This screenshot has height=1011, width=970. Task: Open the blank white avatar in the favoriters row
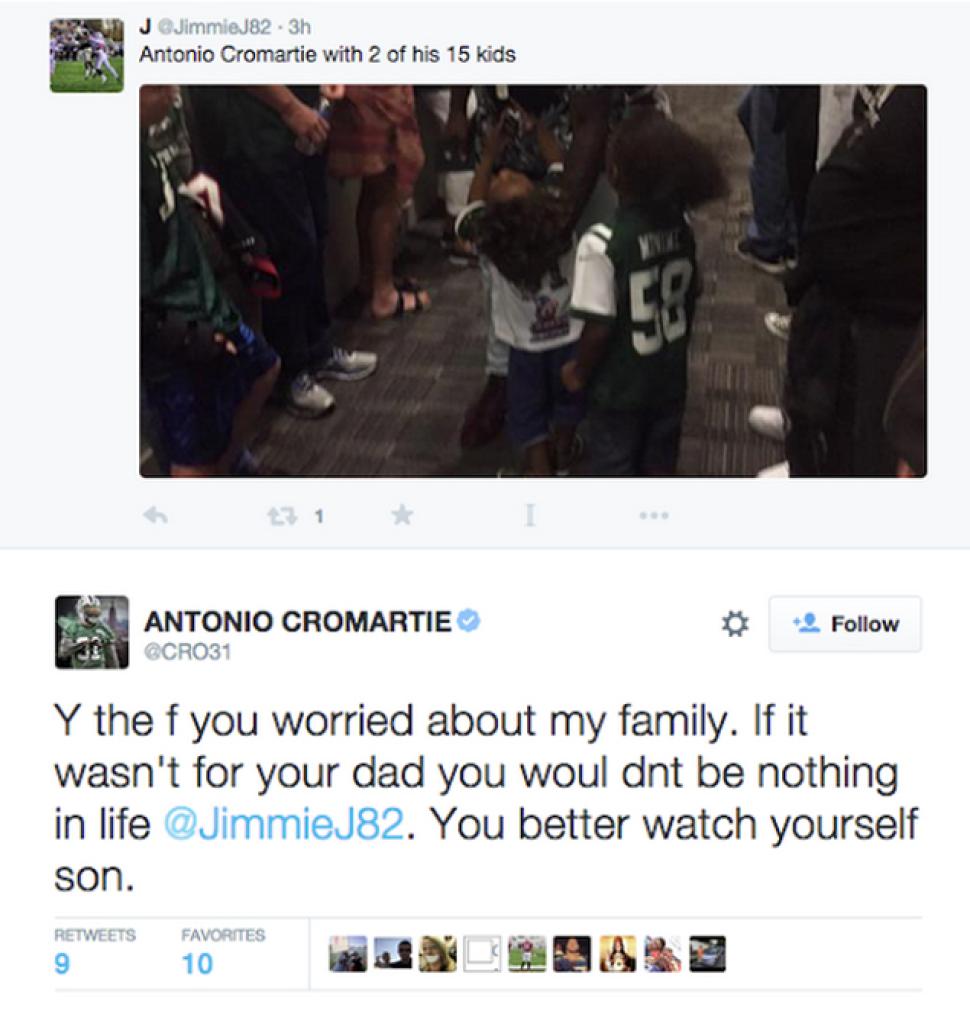pyautogui.click(x=483, y=954)
